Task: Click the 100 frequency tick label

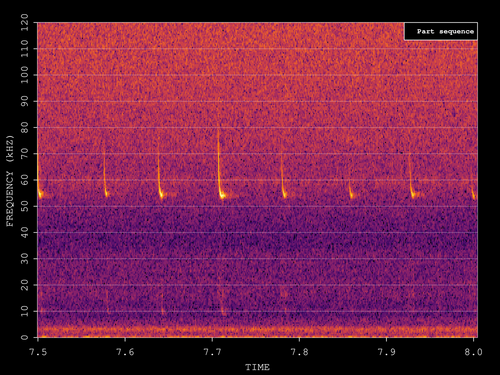Action: 25,75
